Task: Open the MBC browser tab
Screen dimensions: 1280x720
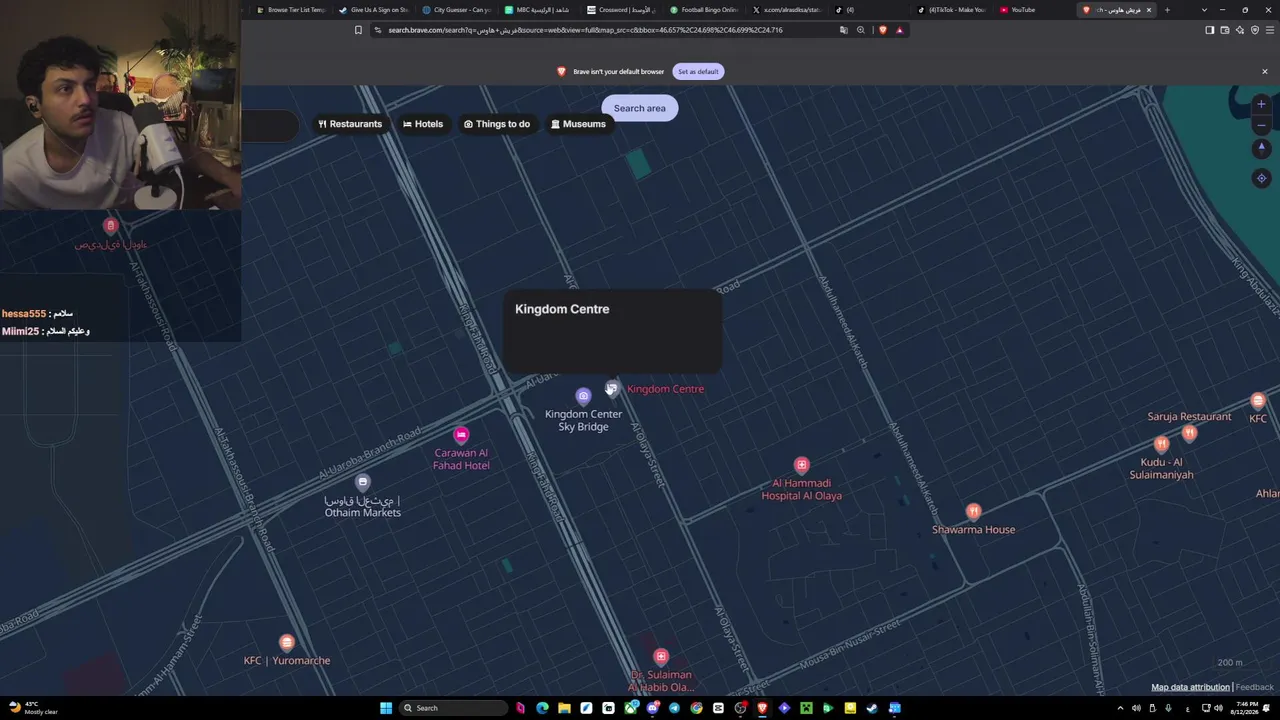Action: pyautogui.click(x=539, y=10)
